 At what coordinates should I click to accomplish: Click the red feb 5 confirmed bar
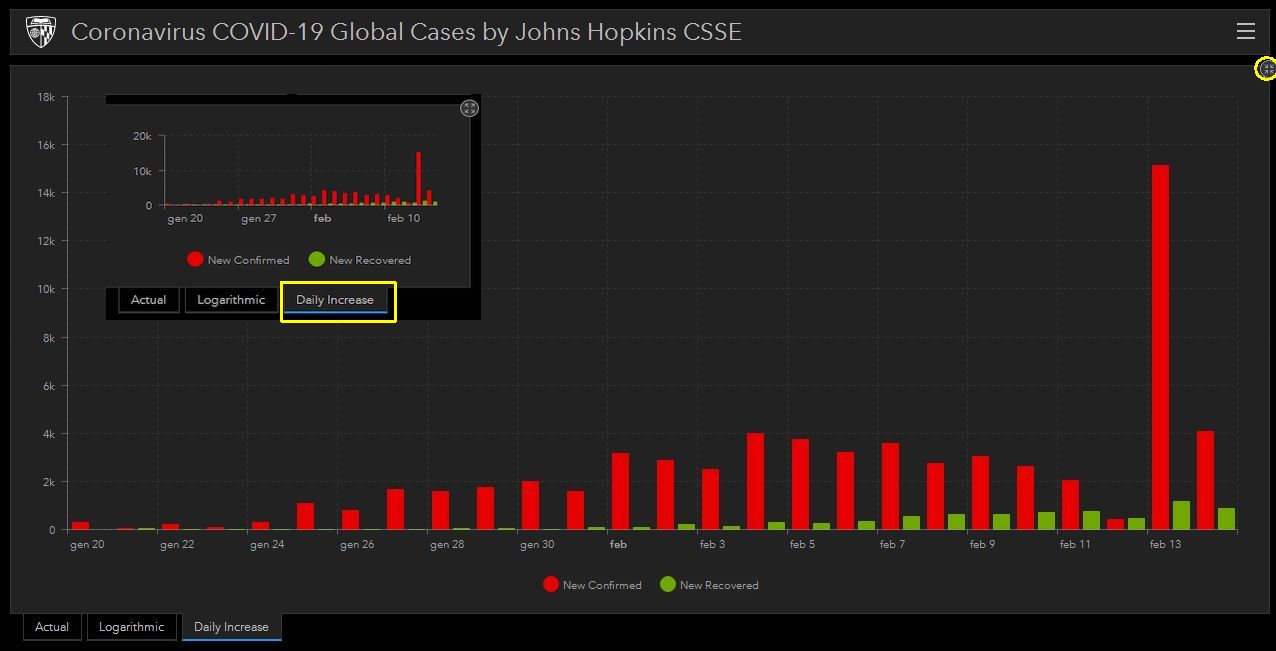click(x=800, y=484)
